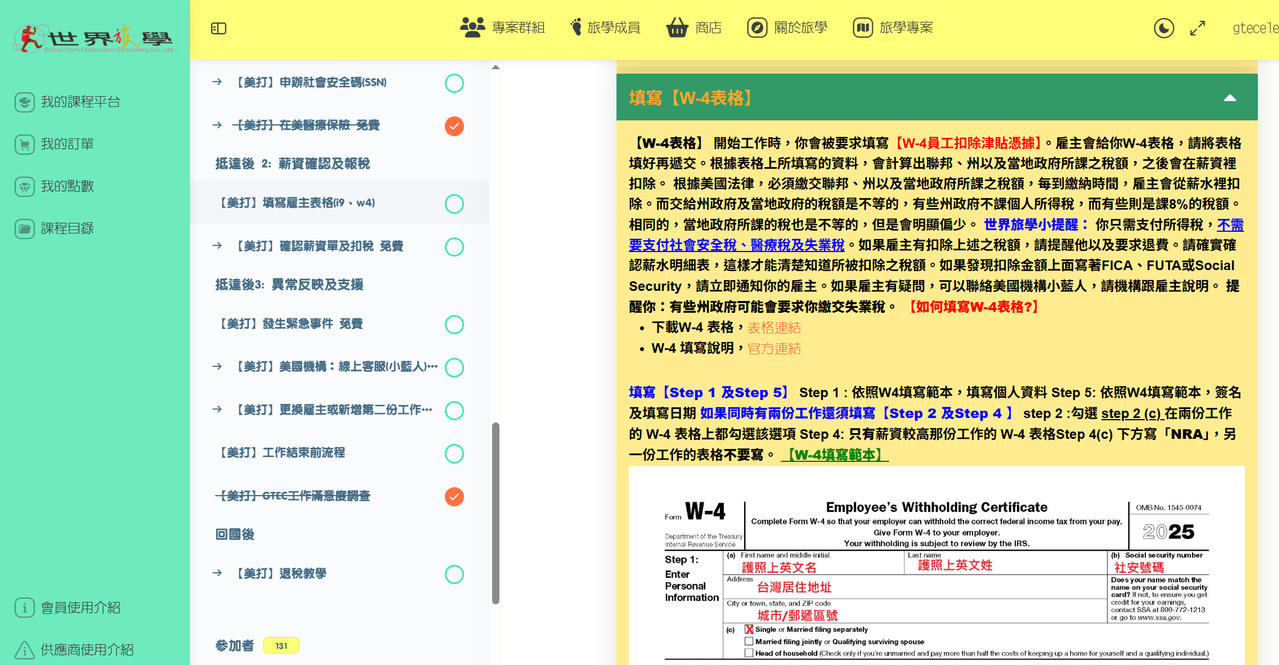Open the 旅學專案 menu
This screenshot has height=665, width=1279.
pyautogui.click(x=893, y=27)
